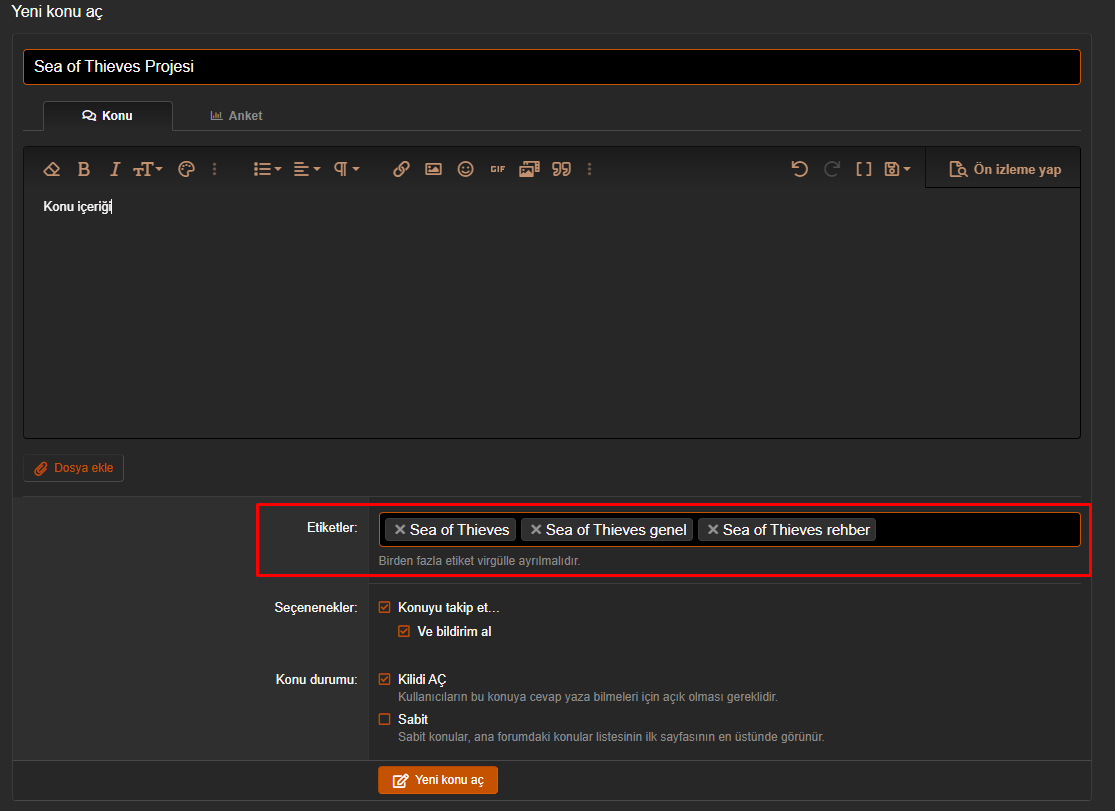The height and width of the screenshot is (811, 1115).
Task: Toggle Ve bildirim al checkbox
Action: 404,632
